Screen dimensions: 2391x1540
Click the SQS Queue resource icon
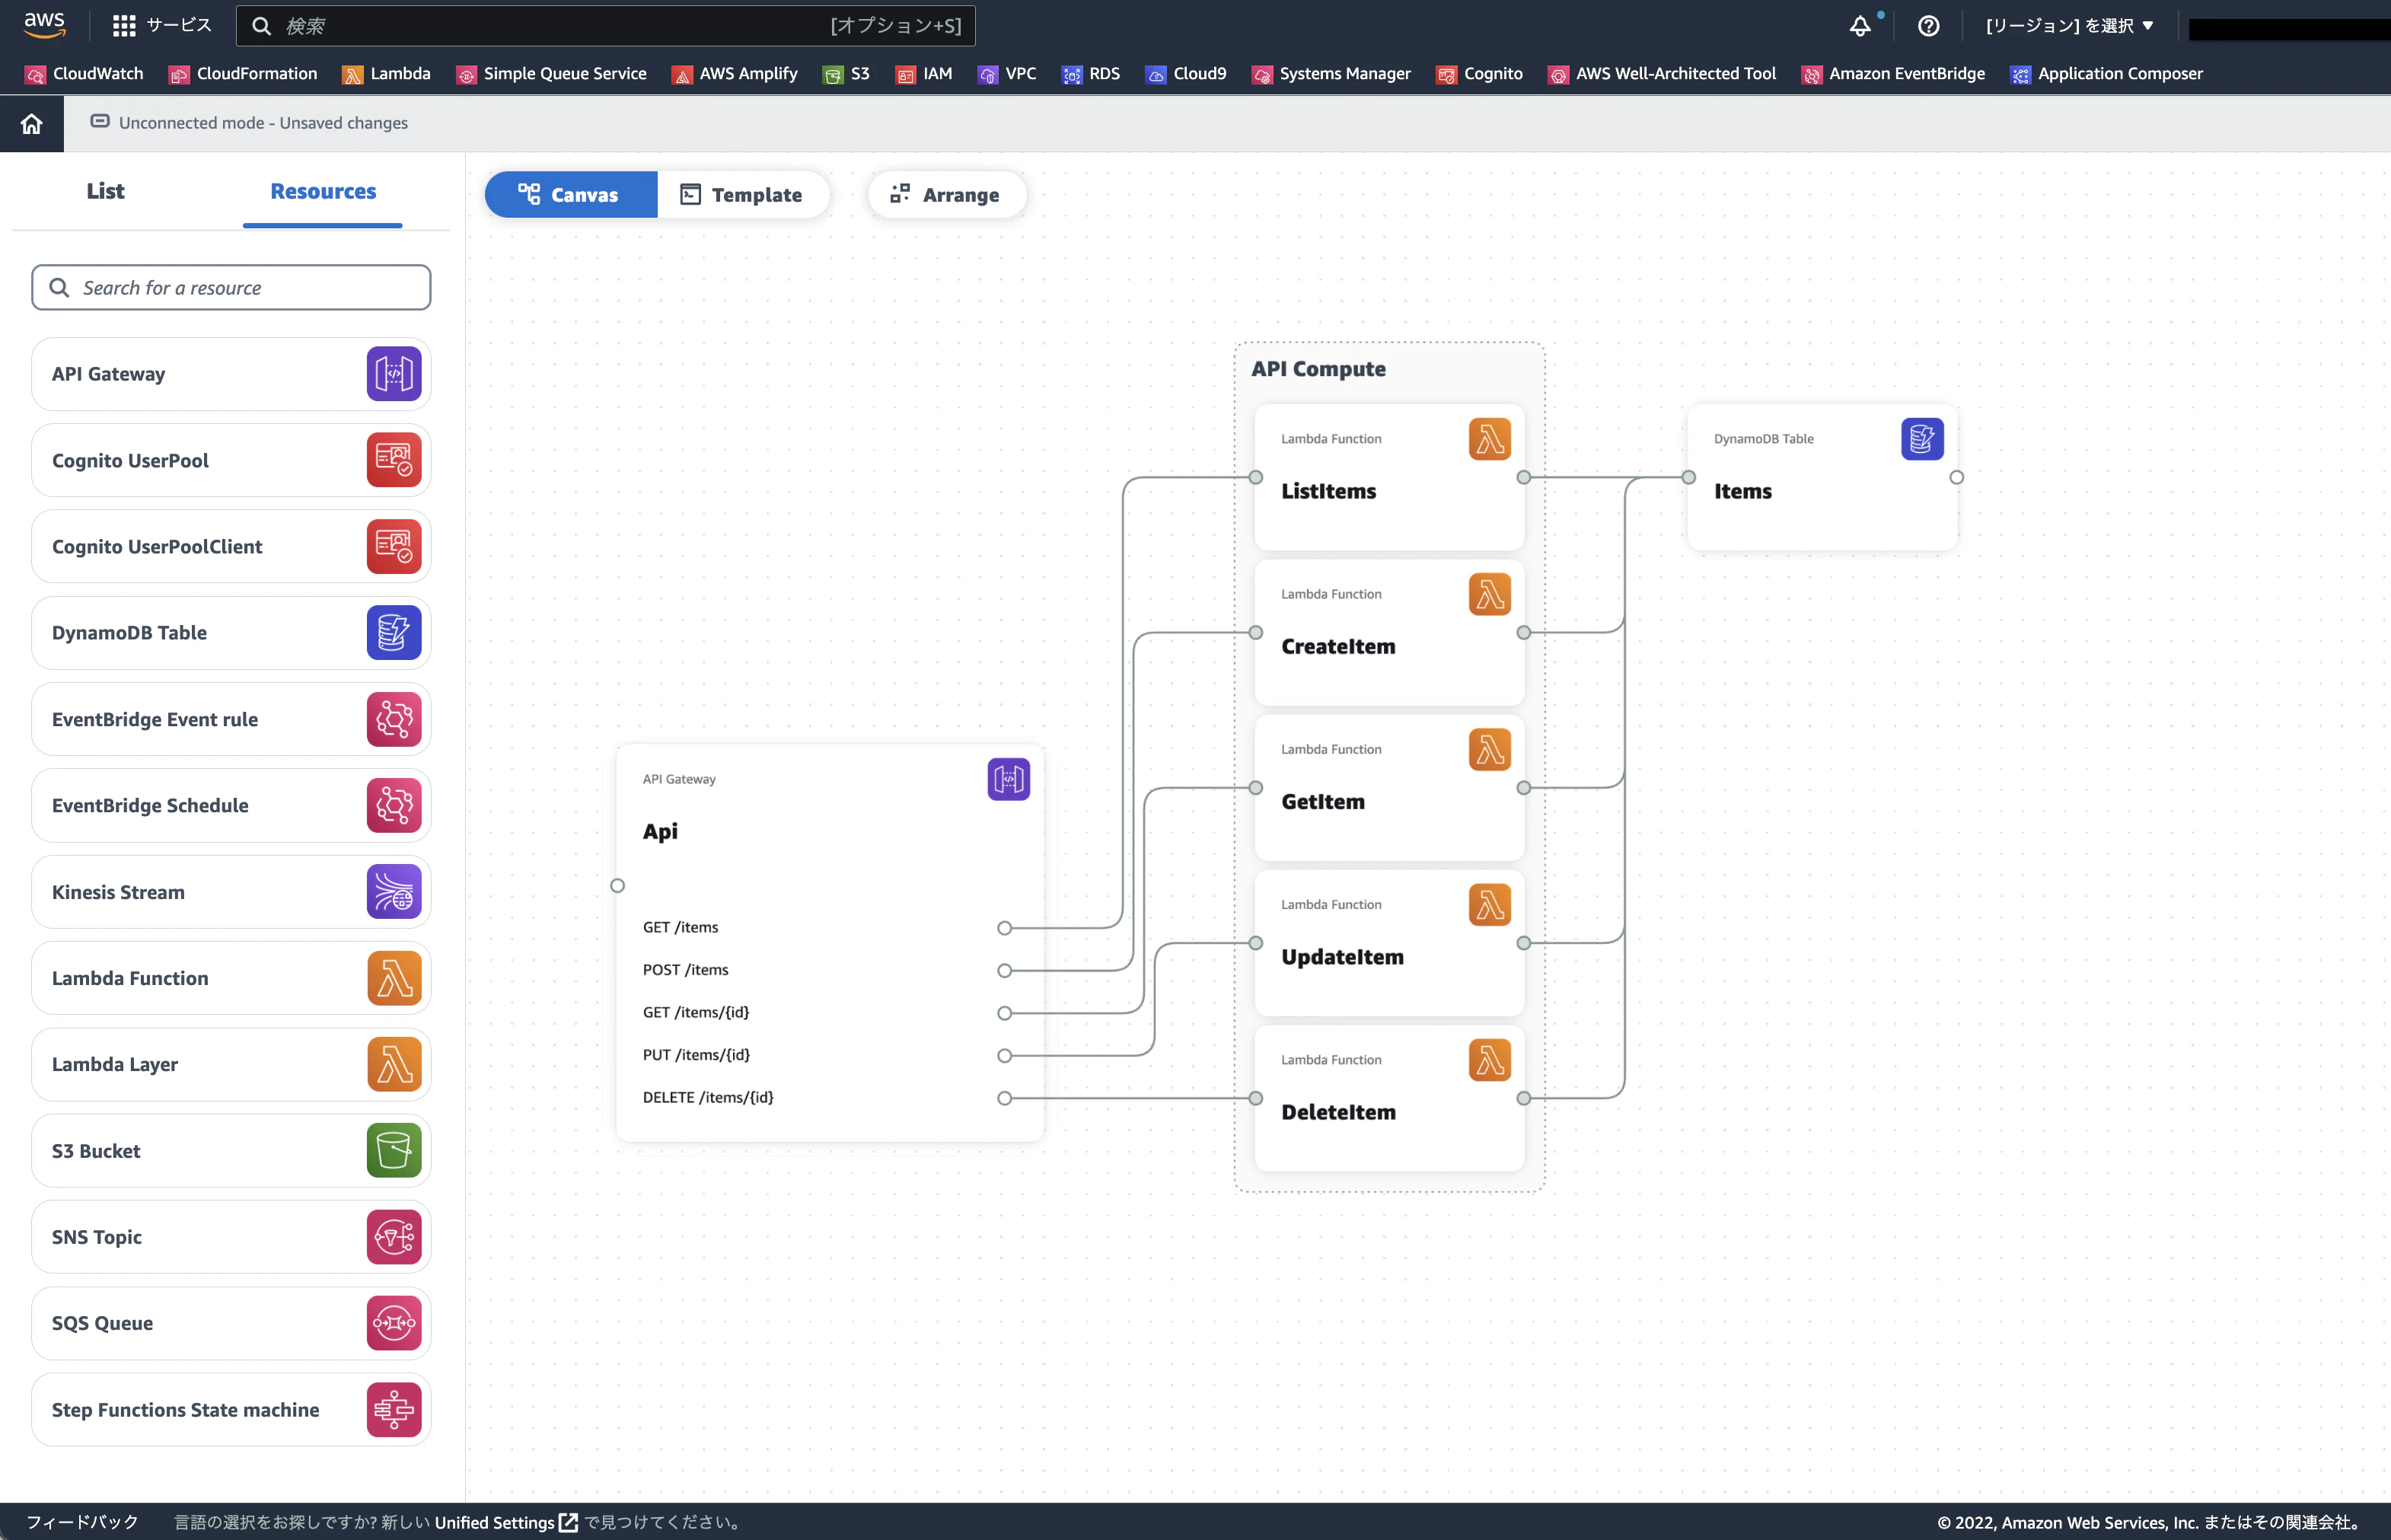394,1323
